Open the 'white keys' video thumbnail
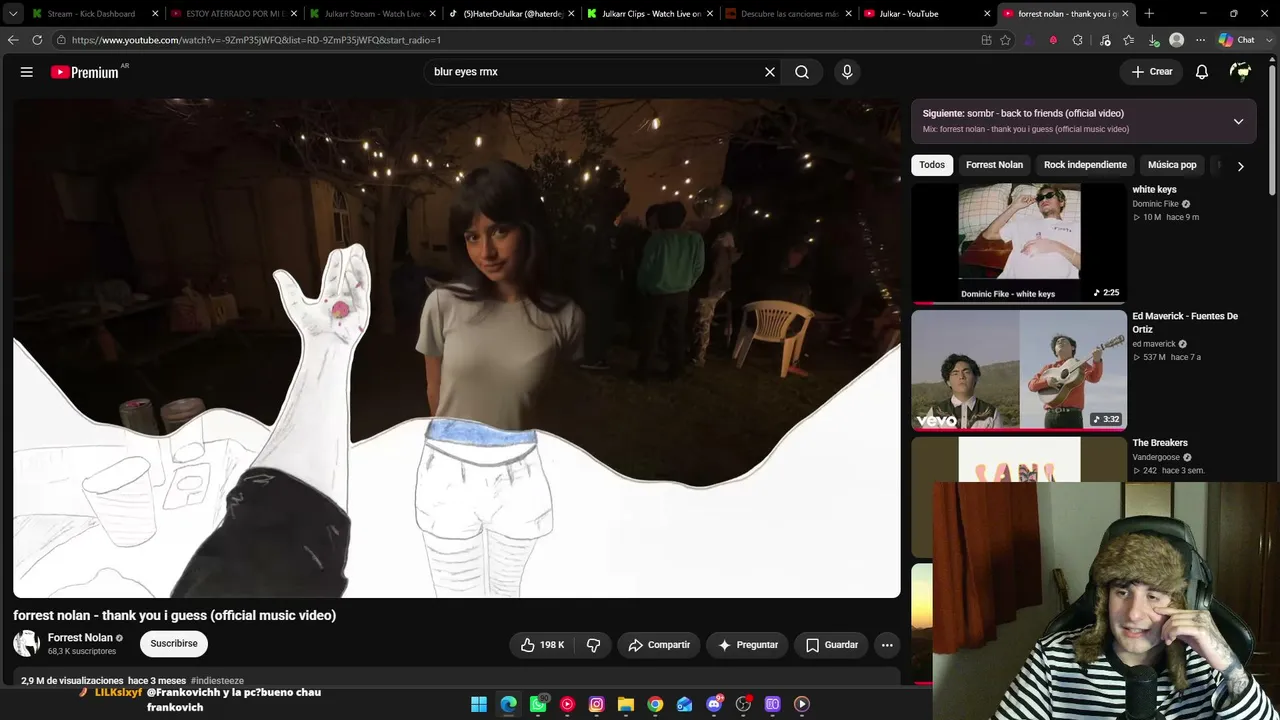The height and width of the screenshot is (720, 1280). (1019, 242)
